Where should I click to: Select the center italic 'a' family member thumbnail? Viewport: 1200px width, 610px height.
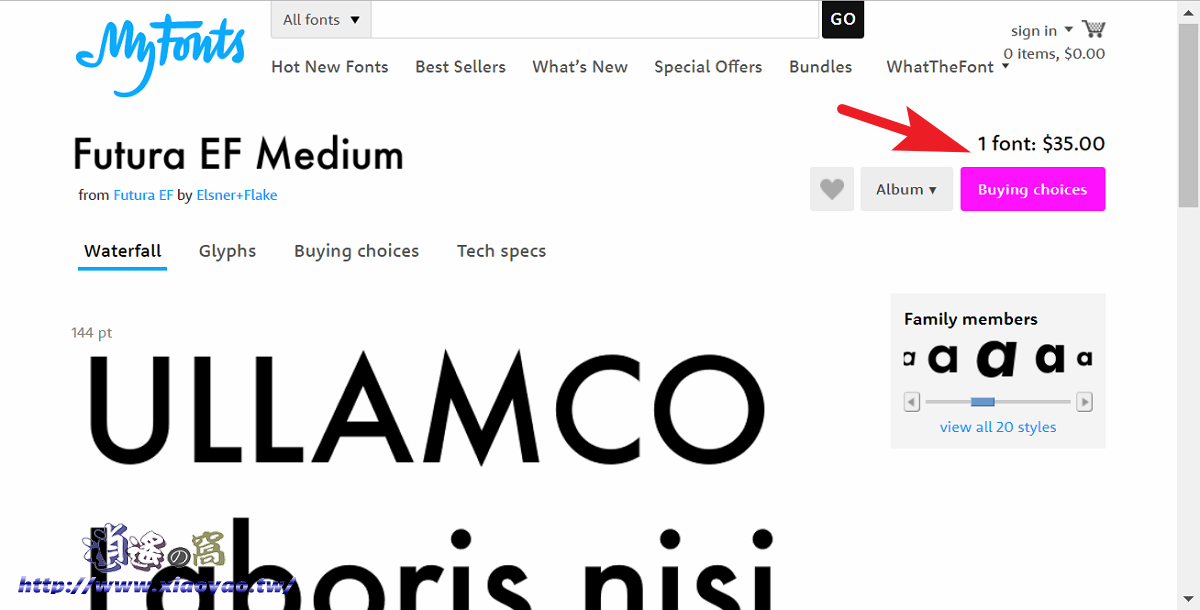point(997,357)
